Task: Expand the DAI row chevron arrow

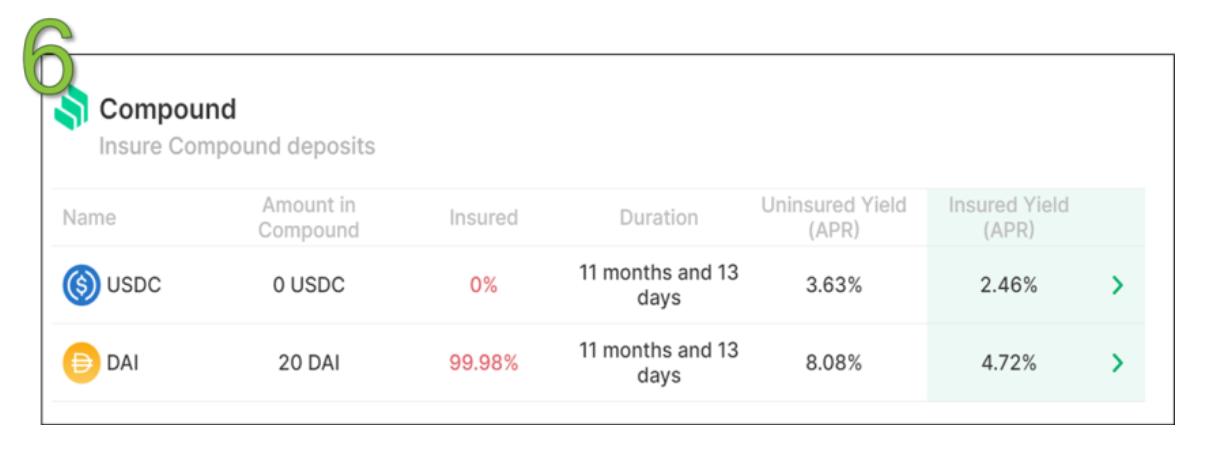Action: 1117,363
